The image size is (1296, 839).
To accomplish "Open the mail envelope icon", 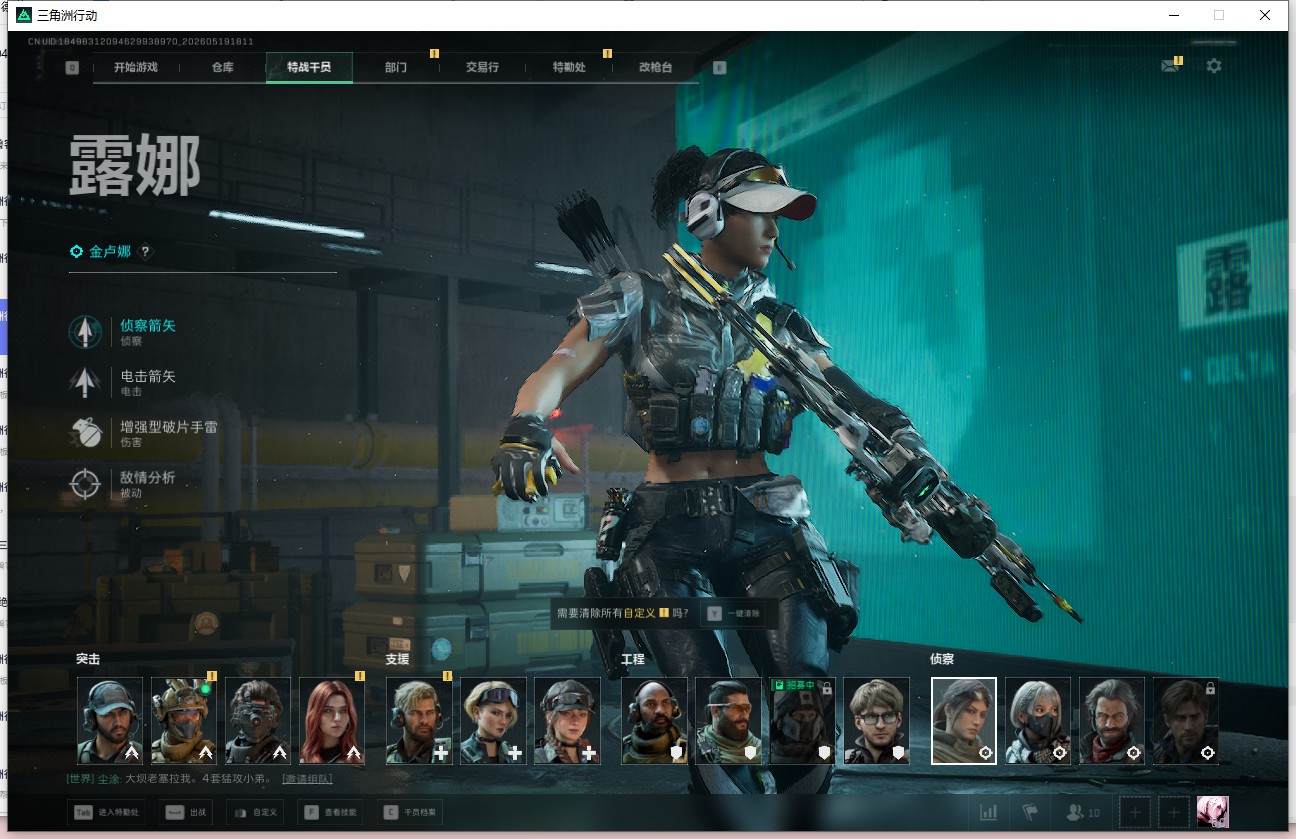I will tap(1169, 66).
